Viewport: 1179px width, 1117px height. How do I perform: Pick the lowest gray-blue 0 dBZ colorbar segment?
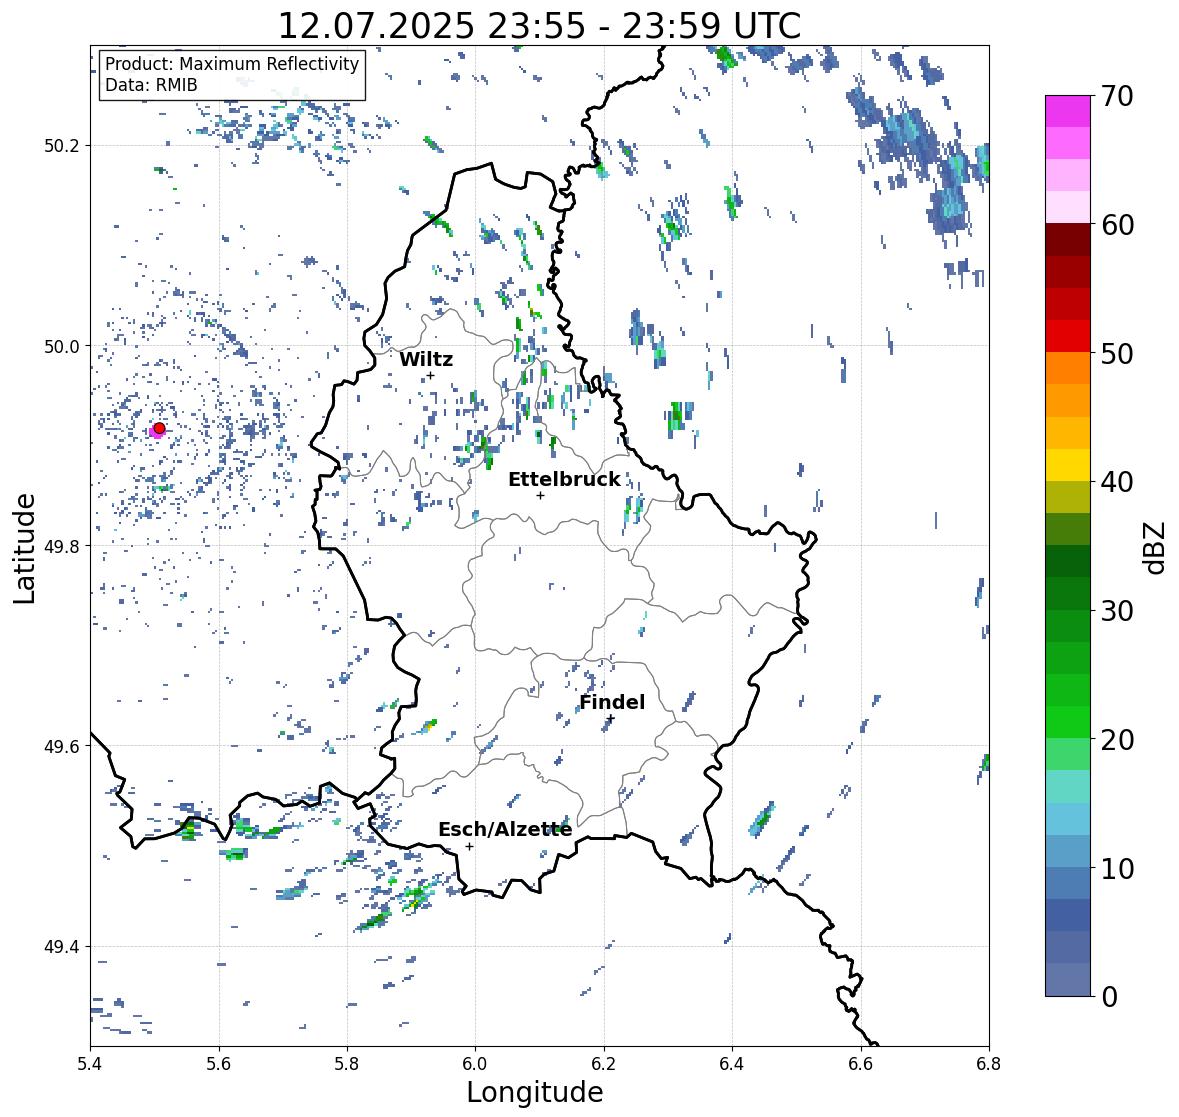tap(1067, 979)
